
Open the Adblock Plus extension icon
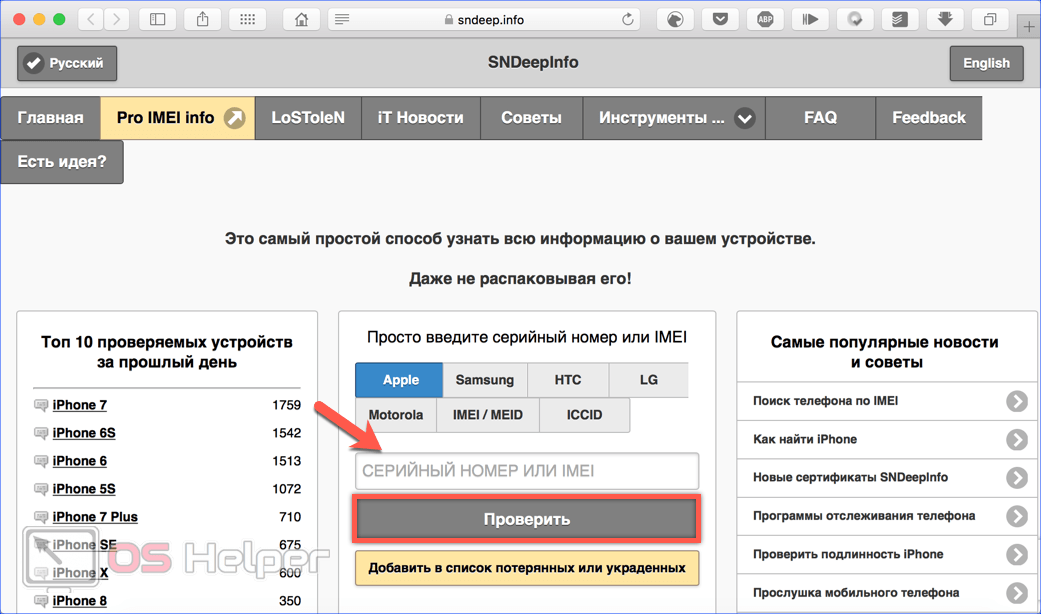(x=765, y=19)
